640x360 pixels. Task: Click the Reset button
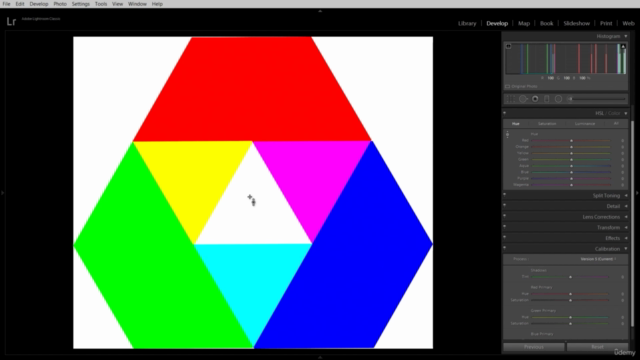tap(597, 347)
